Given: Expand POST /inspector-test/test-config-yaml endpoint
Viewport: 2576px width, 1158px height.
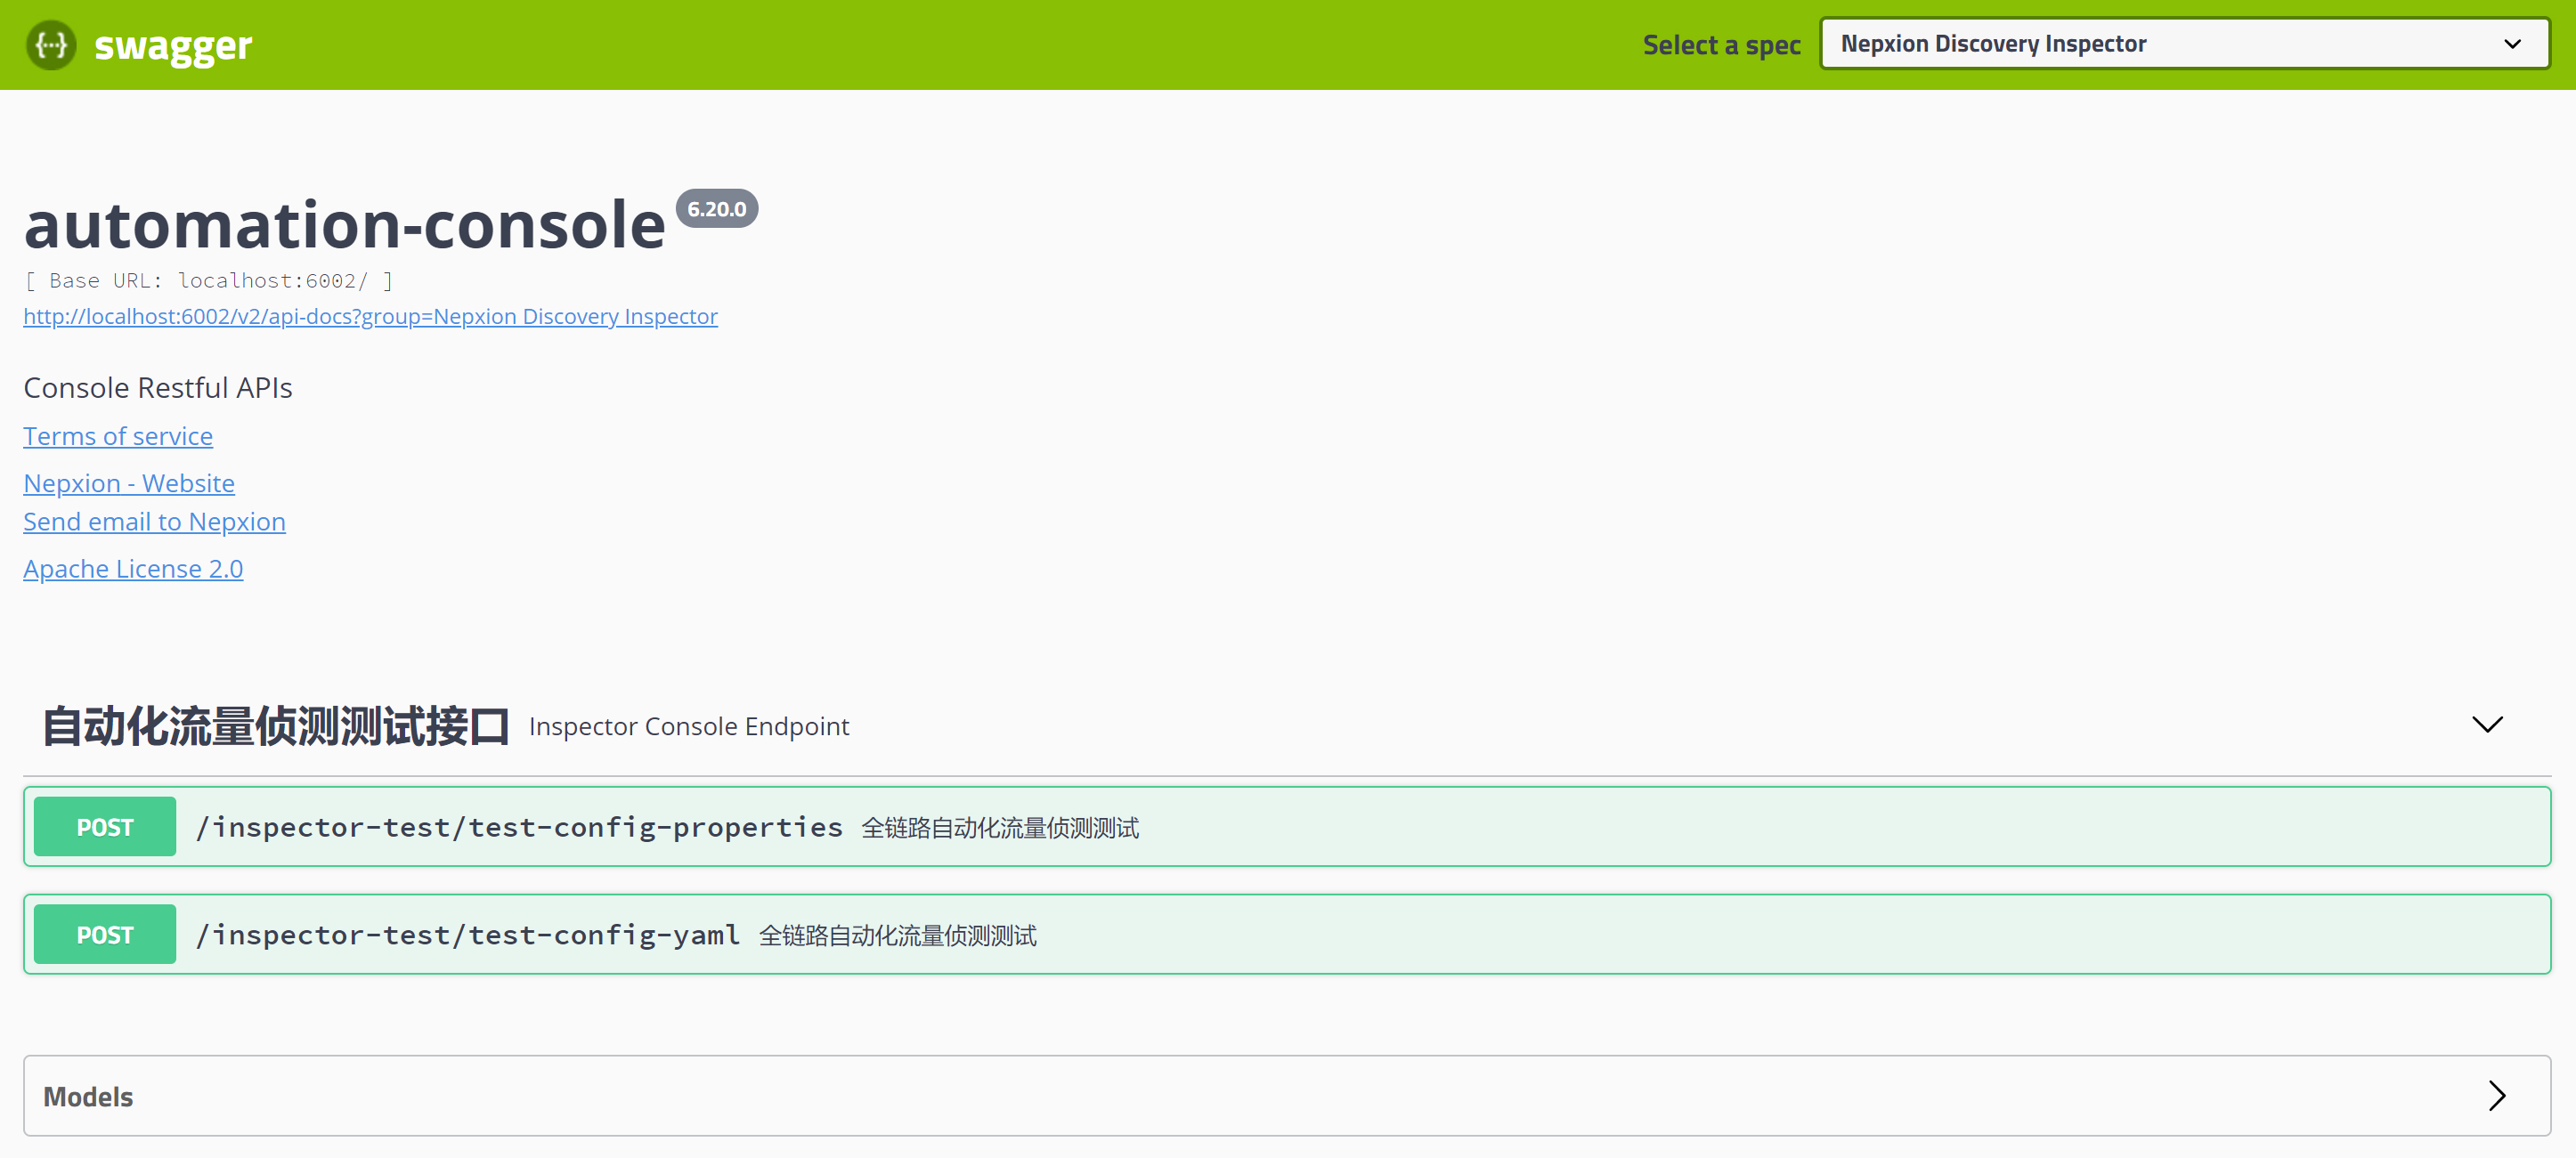Looking at the screenshot, I should [x=1287, y=934].
